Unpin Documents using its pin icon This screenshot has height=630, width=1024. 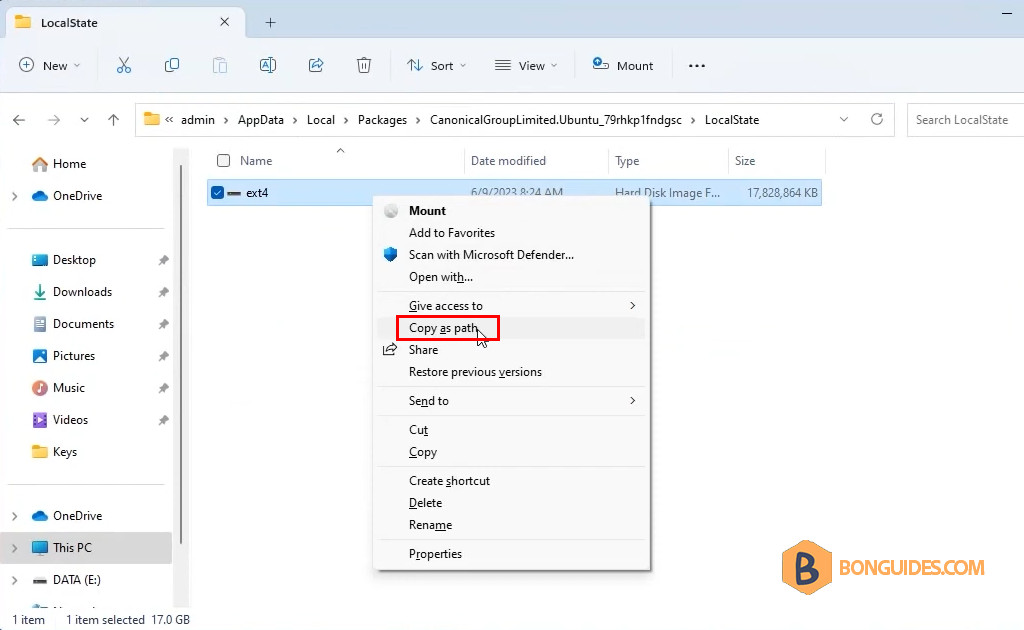pos(163,324)
